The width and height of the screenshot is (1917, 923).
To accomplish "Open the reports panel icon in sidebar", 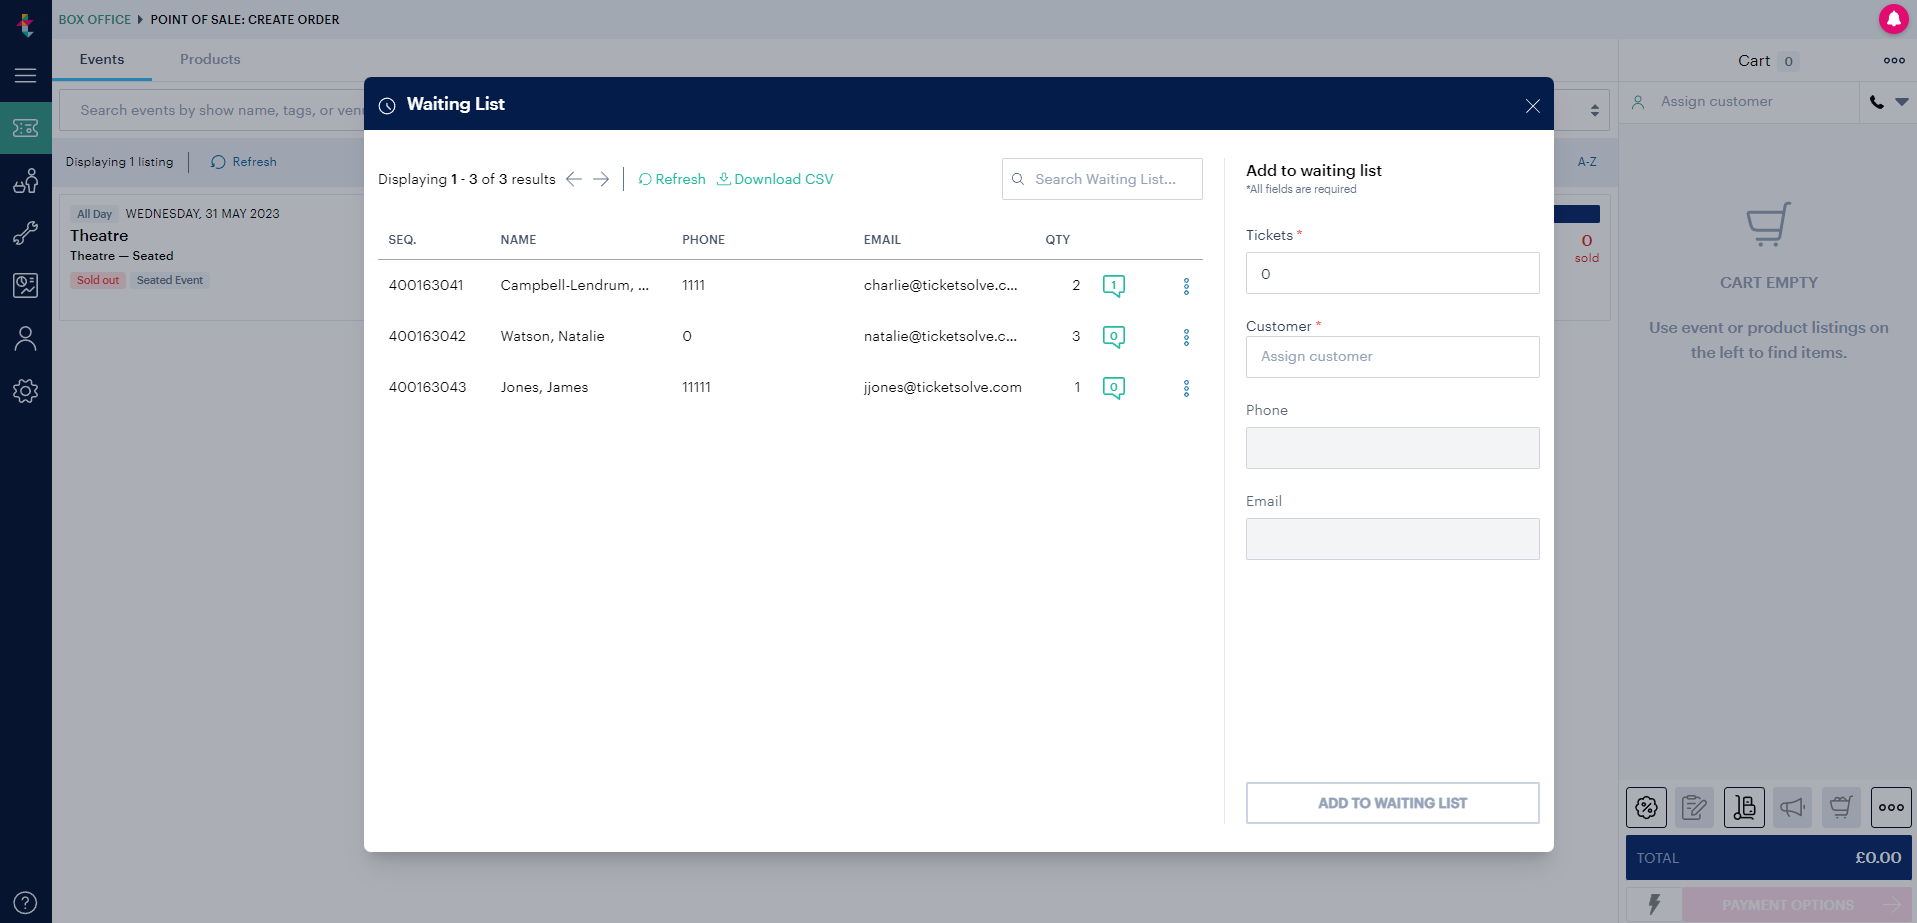I will [x=26, y=285].
